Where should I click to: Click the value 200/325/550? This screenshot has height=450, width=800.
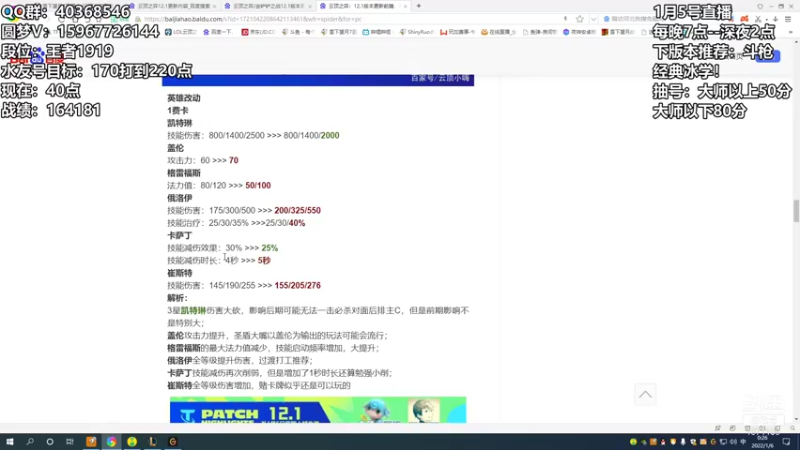(x=297, y=210)
